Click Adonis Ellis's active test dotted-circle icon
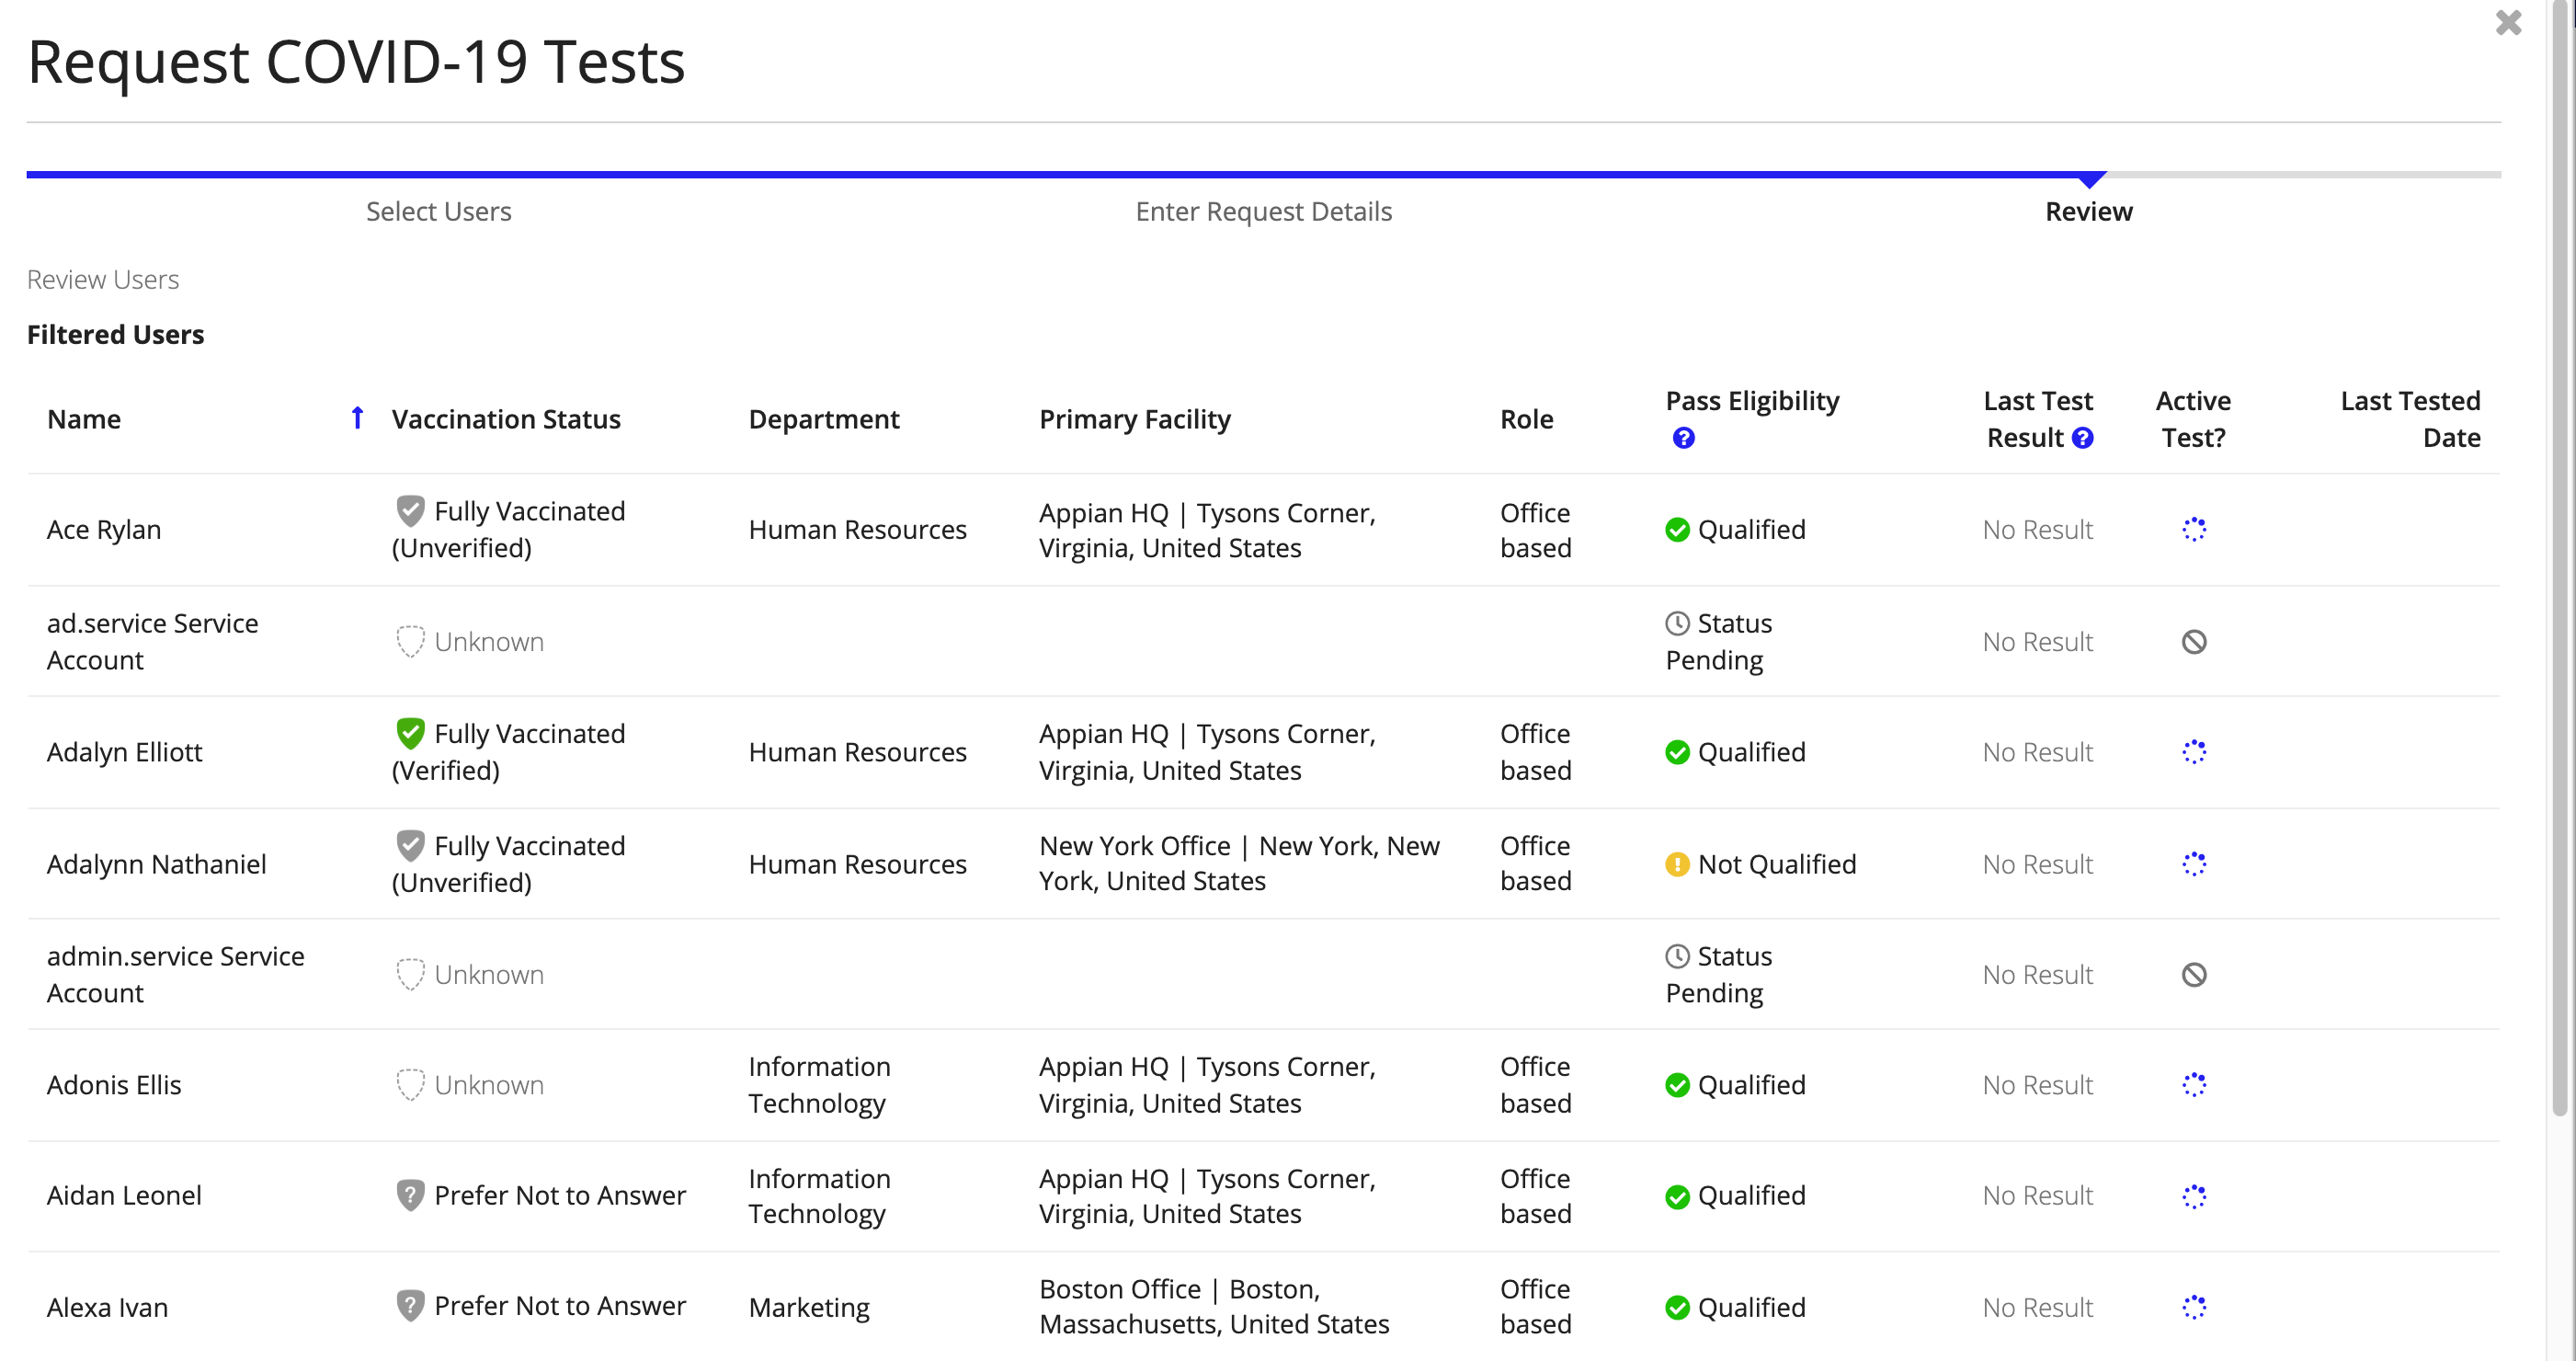Screen dimensions: 2576x1361 [x=2193, y=1084]
